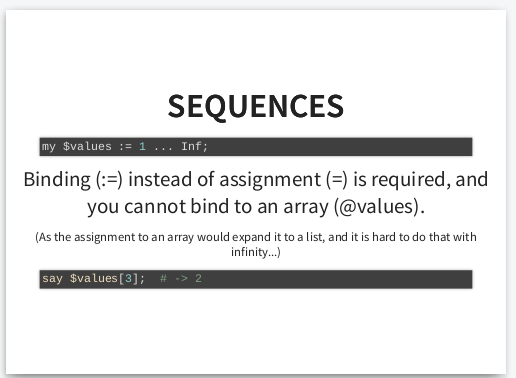Click the 'my' keyword in first code block
This screenshot has height=378, width=516.
[49, 147]
